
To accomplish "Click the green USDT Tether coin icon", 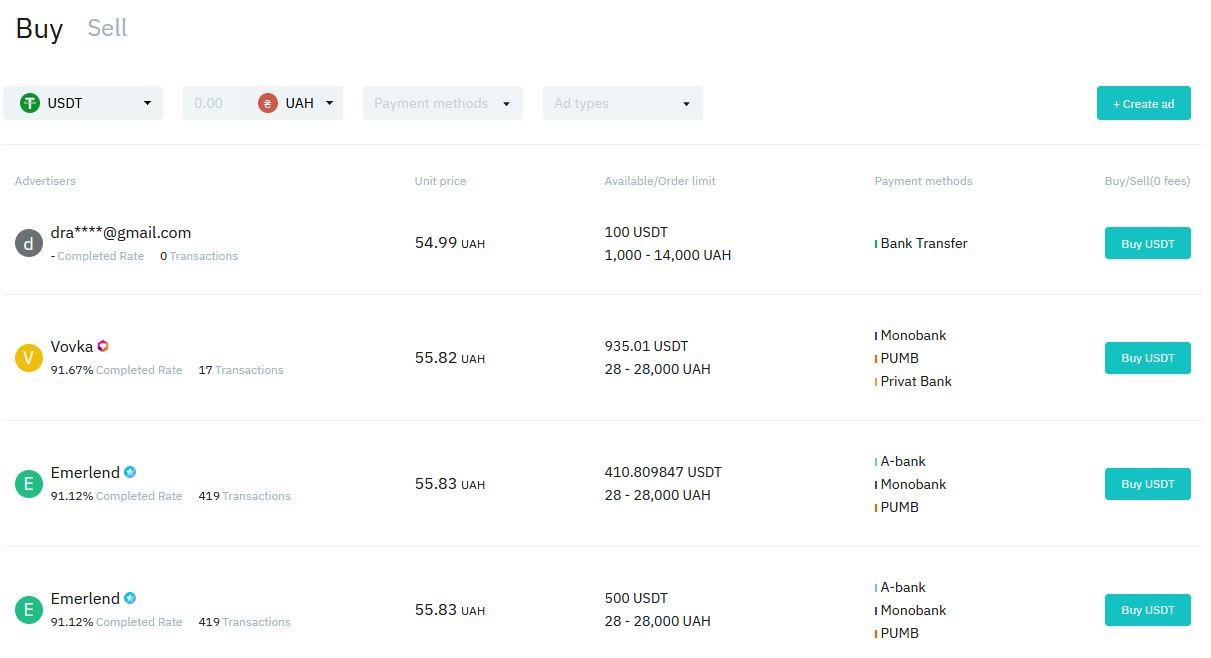I will 30,103.
